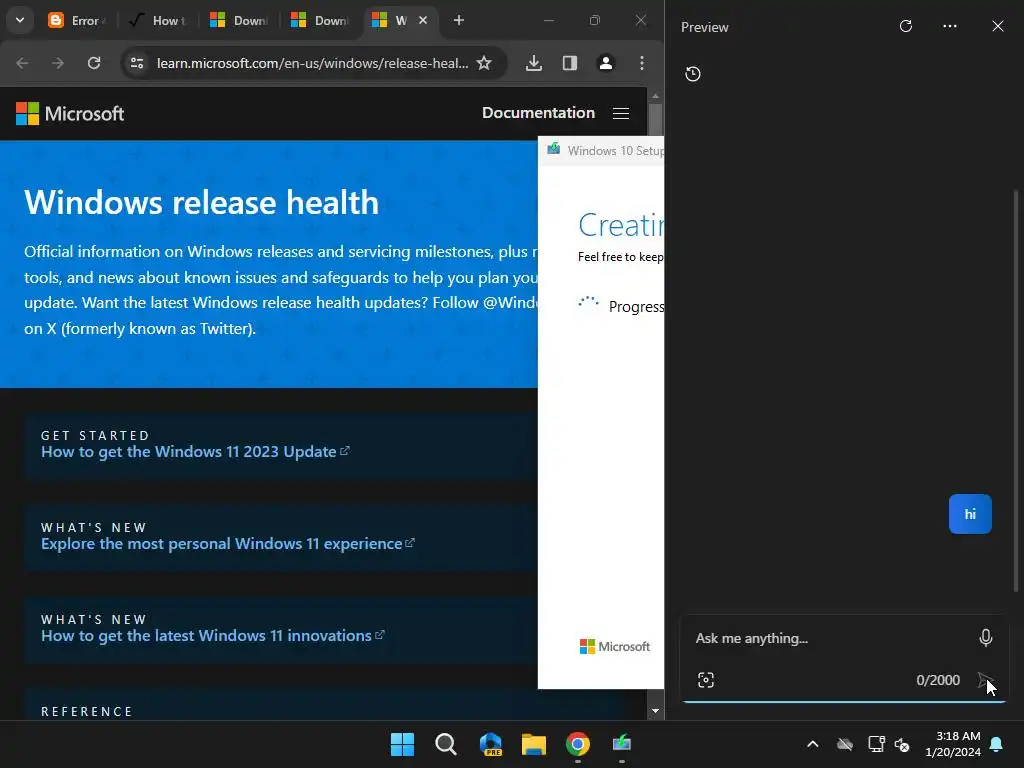Refresh the Copilot Preview panel

coord(905,26)
